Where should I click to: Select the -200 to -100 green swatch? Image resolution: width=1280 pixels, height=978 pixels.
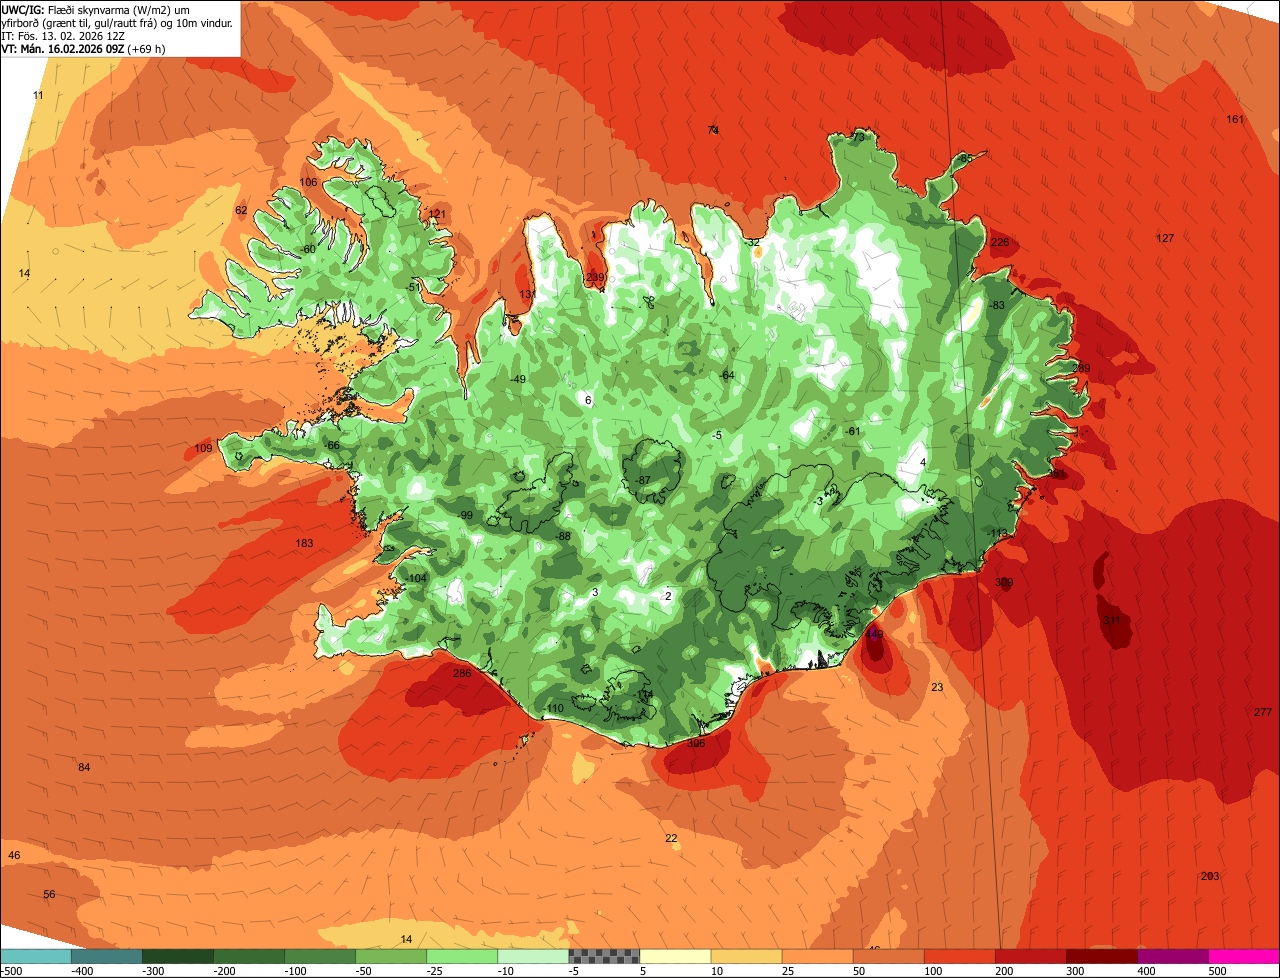click(x=249, y=956)
